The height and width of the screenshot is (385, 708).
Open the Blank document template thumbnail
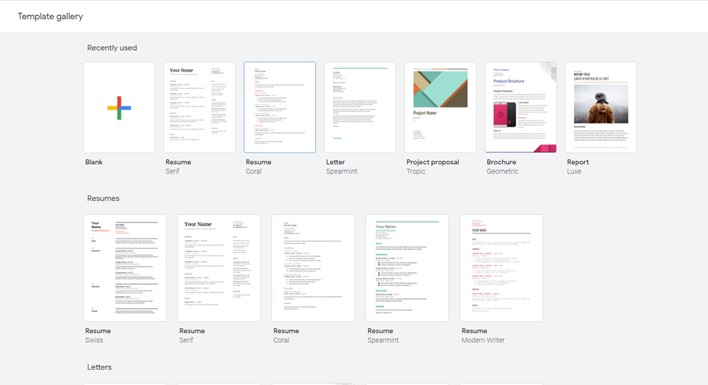pos(119,107)
